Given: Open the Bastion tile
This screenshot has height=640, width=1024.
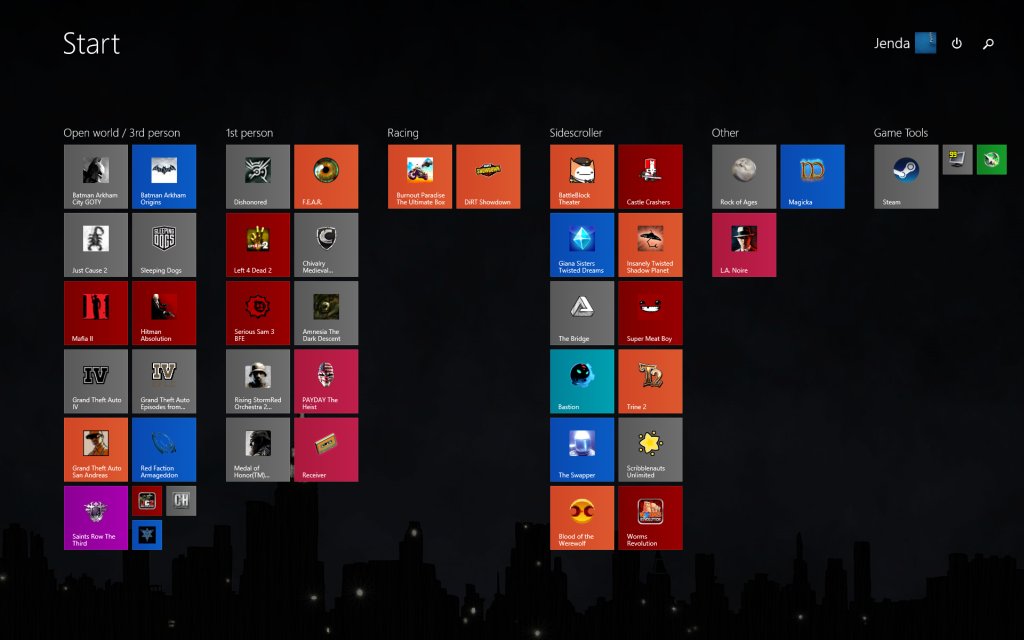Looking at the screenshot, I should (x=582, y=381).
